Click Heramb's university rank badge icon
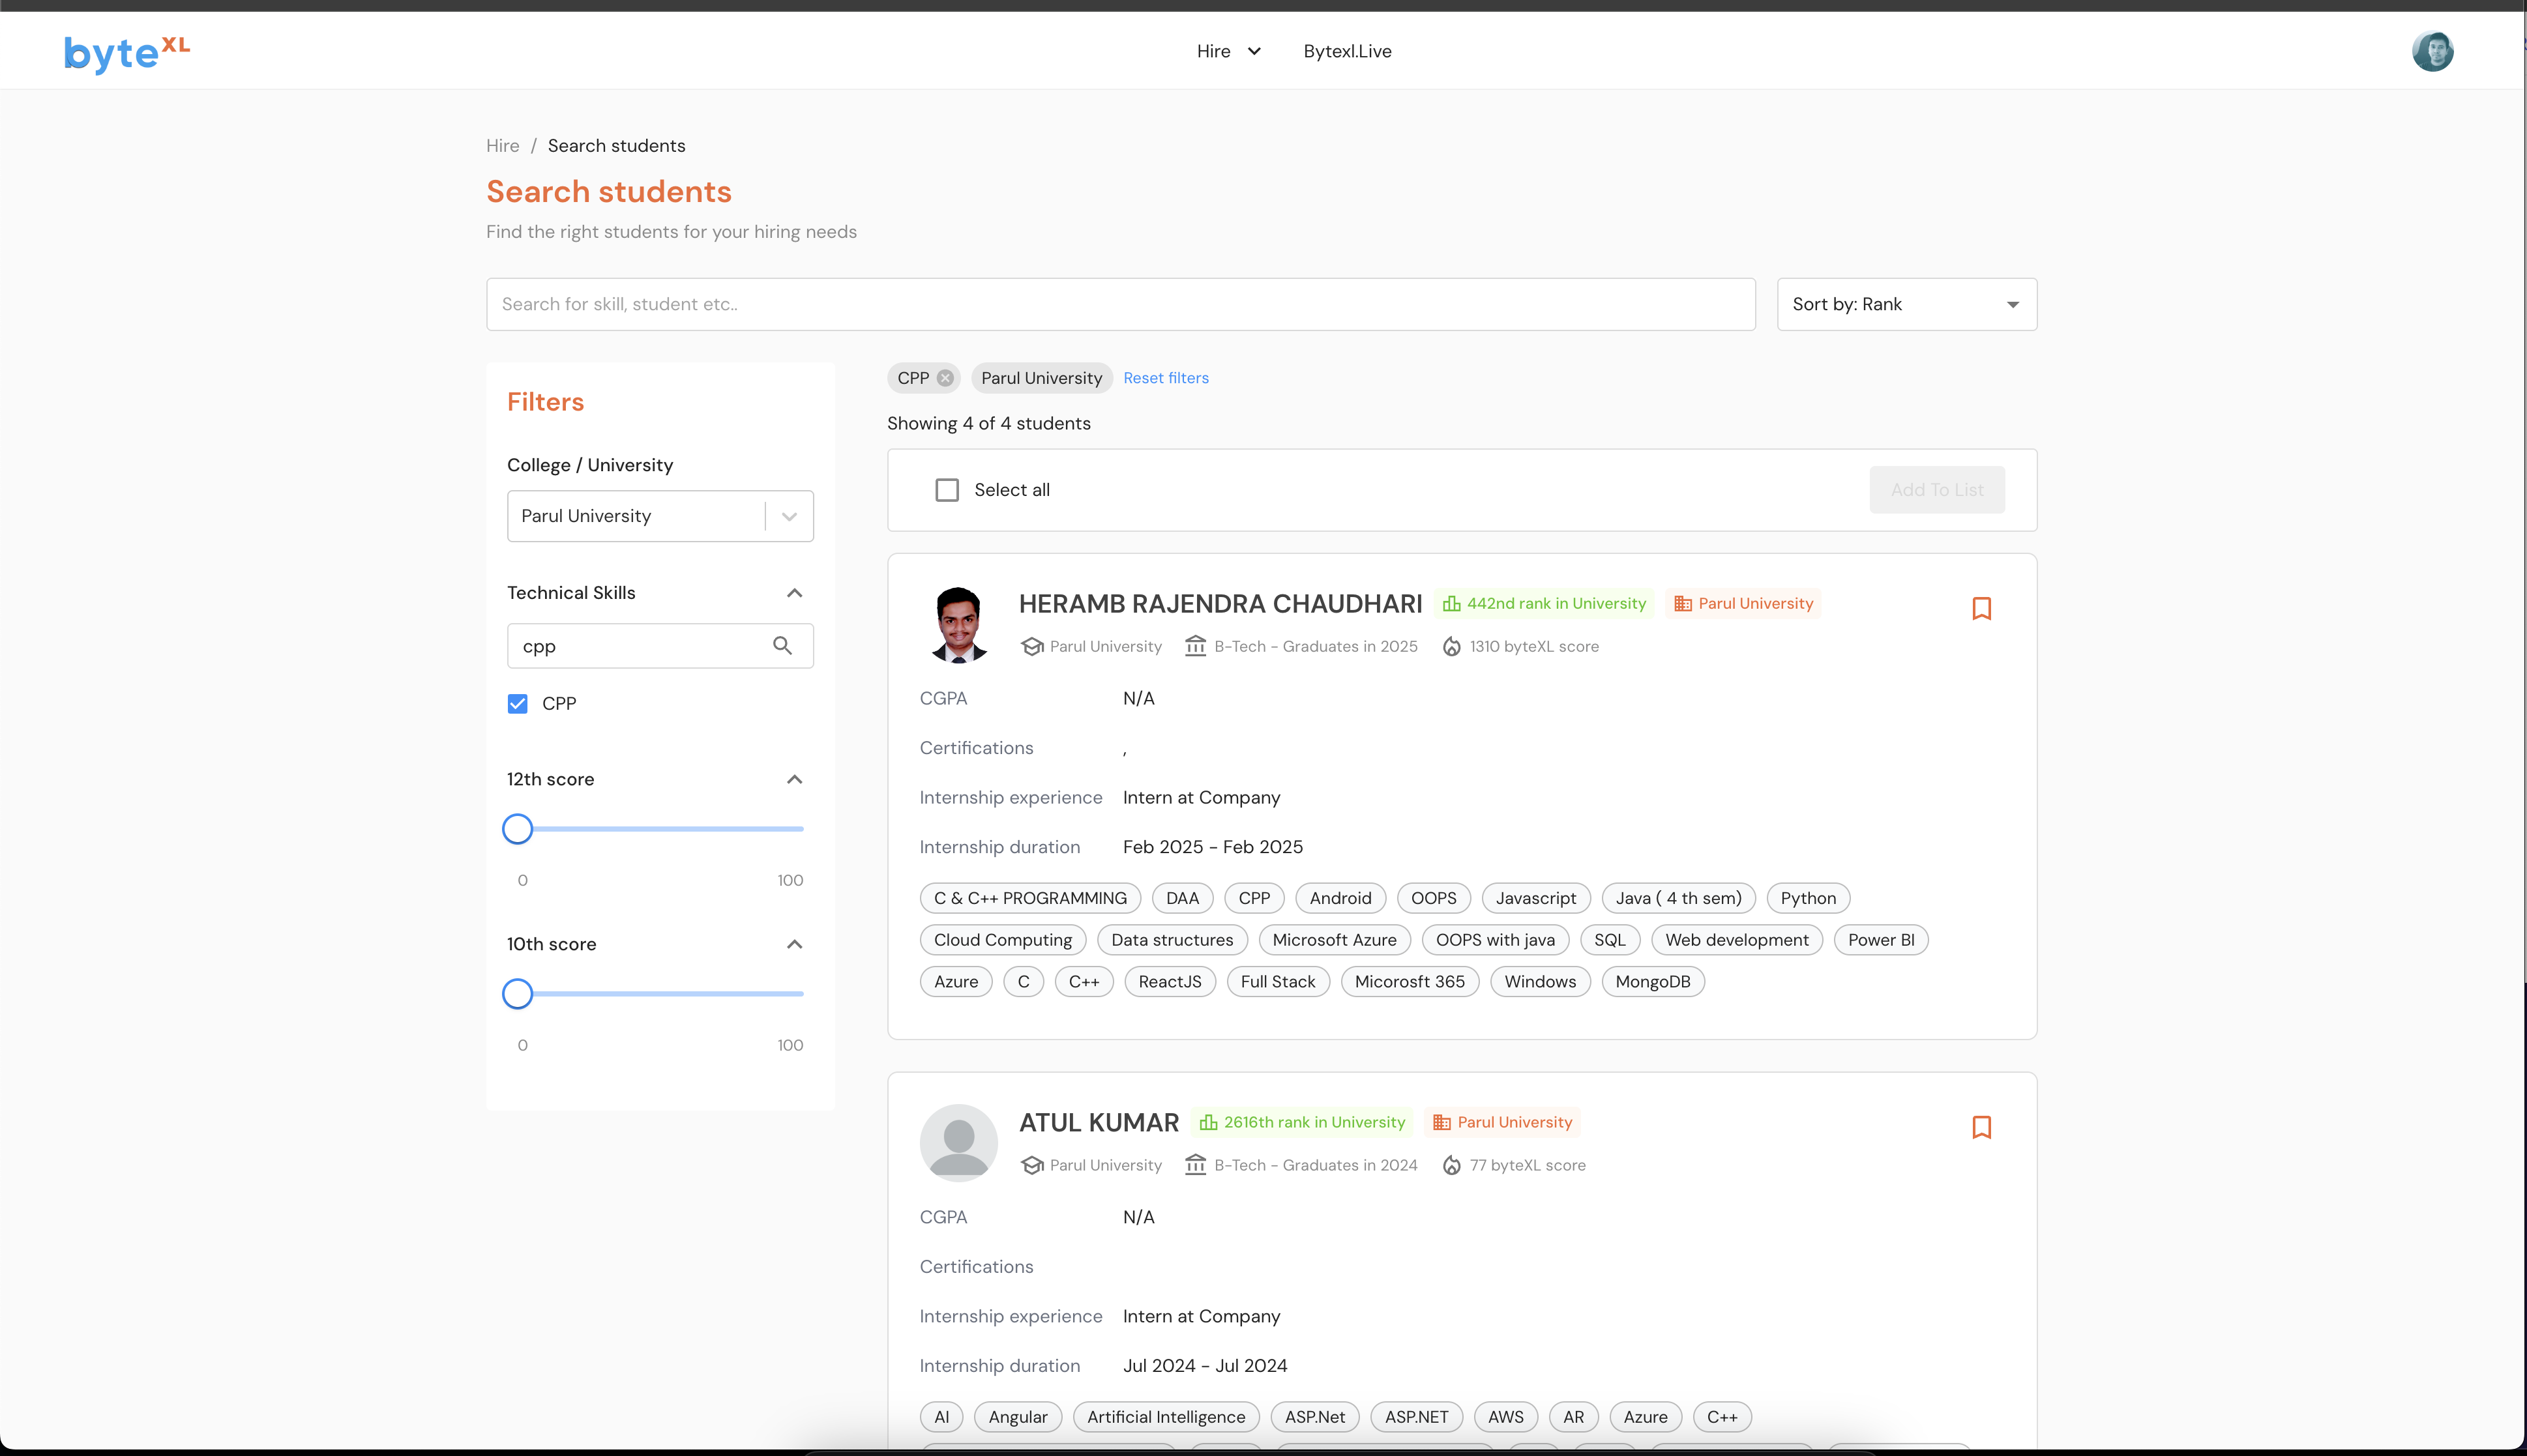Screen dimensions: 2527x1456 tap(1451, 604)
